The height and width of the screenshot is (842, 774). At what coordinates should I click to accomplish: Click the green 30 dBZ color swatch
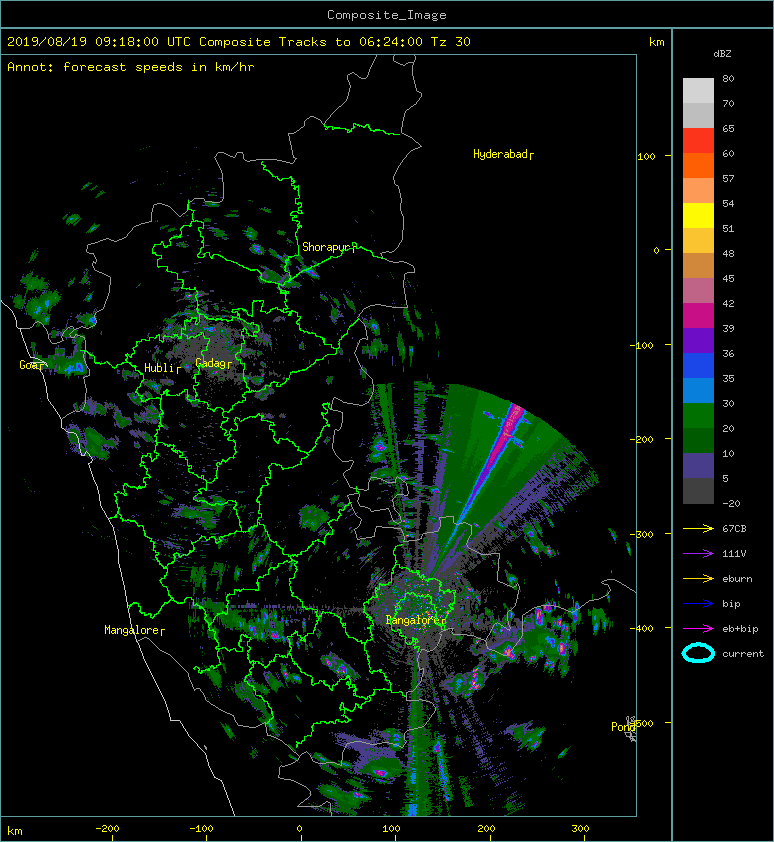tap(698, 415)
